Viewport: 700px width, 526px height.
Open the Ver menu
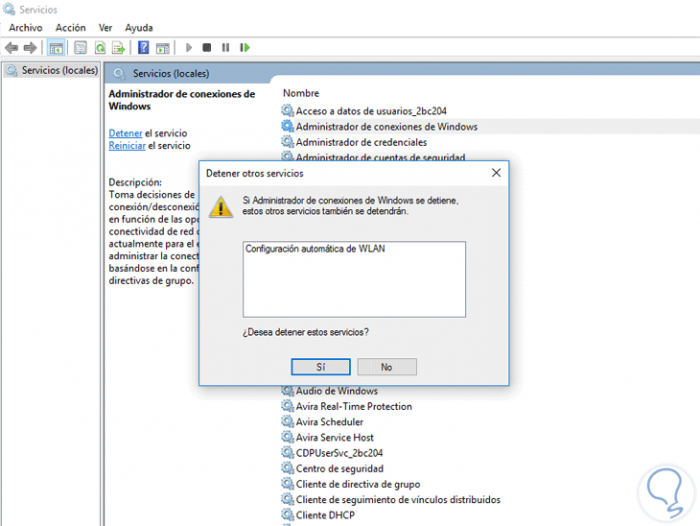[x=105, y=28]
